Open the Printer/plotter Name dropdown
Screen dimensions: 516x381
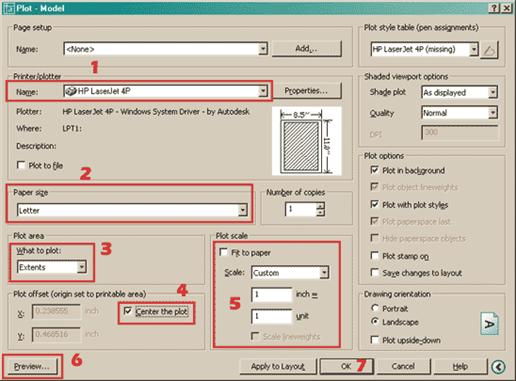click(x=263, y=91)
